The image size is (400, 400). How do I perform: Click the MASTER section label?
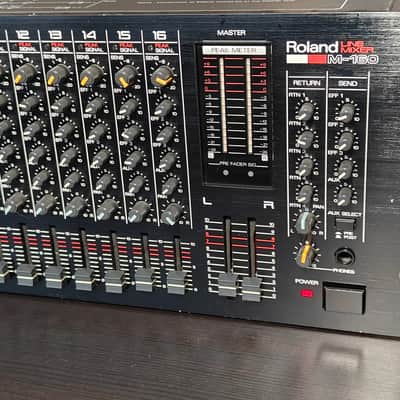pyautogui.click(x=231, y=33)
